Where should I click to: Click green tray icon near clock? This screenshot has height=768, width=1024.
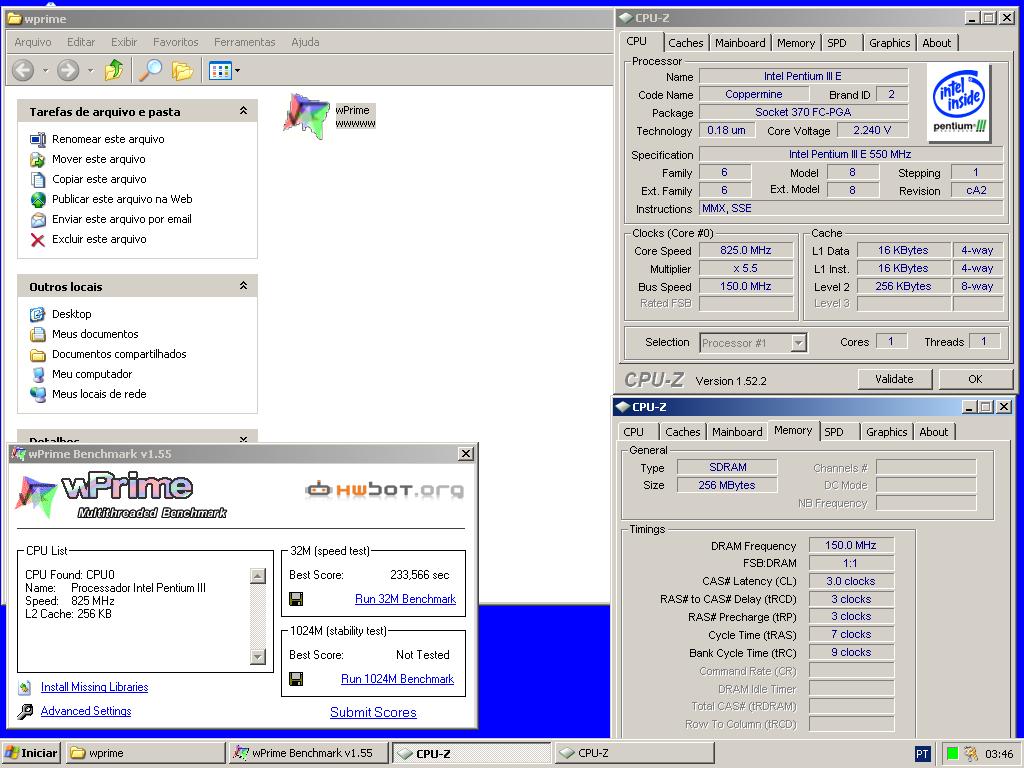[x=952, y=754]
